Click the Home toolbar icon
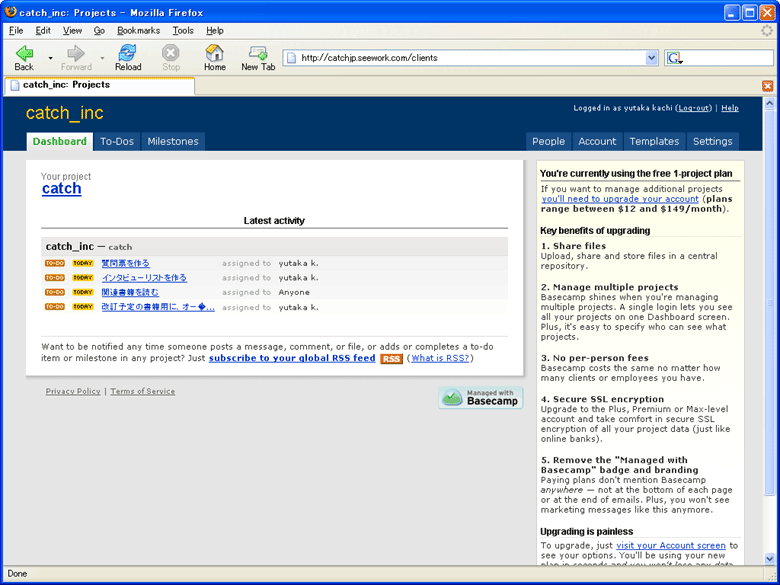This screenshot has height=585, width=780. click(x=214, y=53)
